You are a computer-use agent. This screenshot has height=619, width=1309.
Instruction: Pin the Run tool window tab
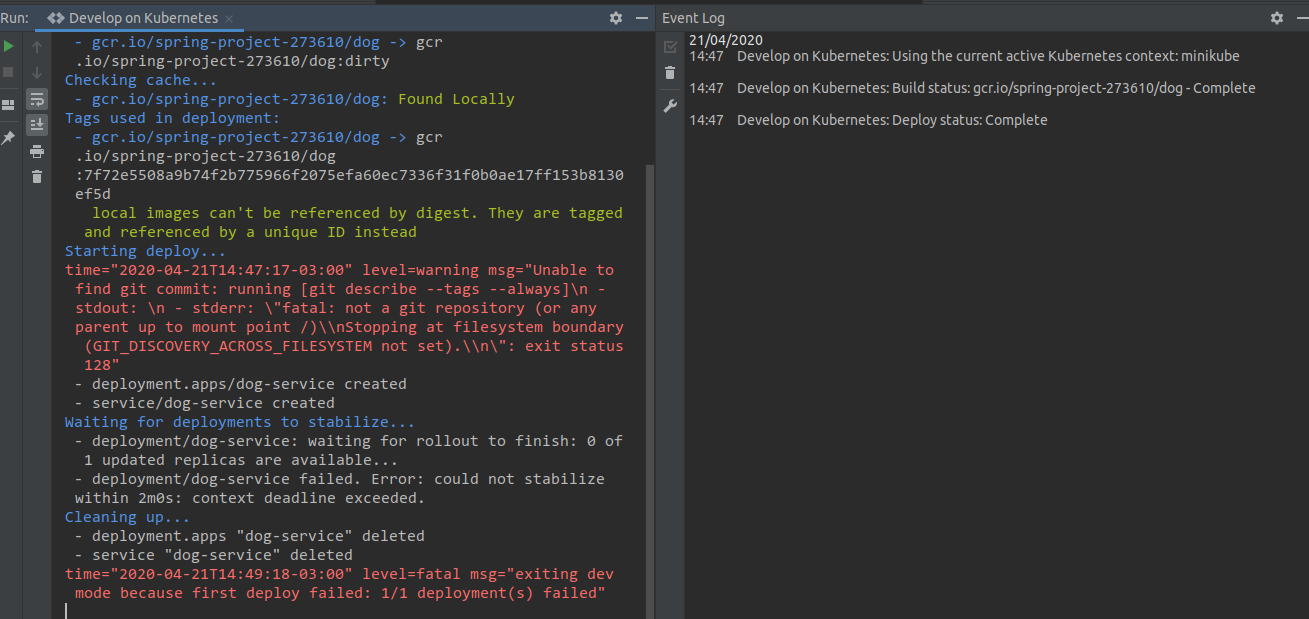(8, 138)
